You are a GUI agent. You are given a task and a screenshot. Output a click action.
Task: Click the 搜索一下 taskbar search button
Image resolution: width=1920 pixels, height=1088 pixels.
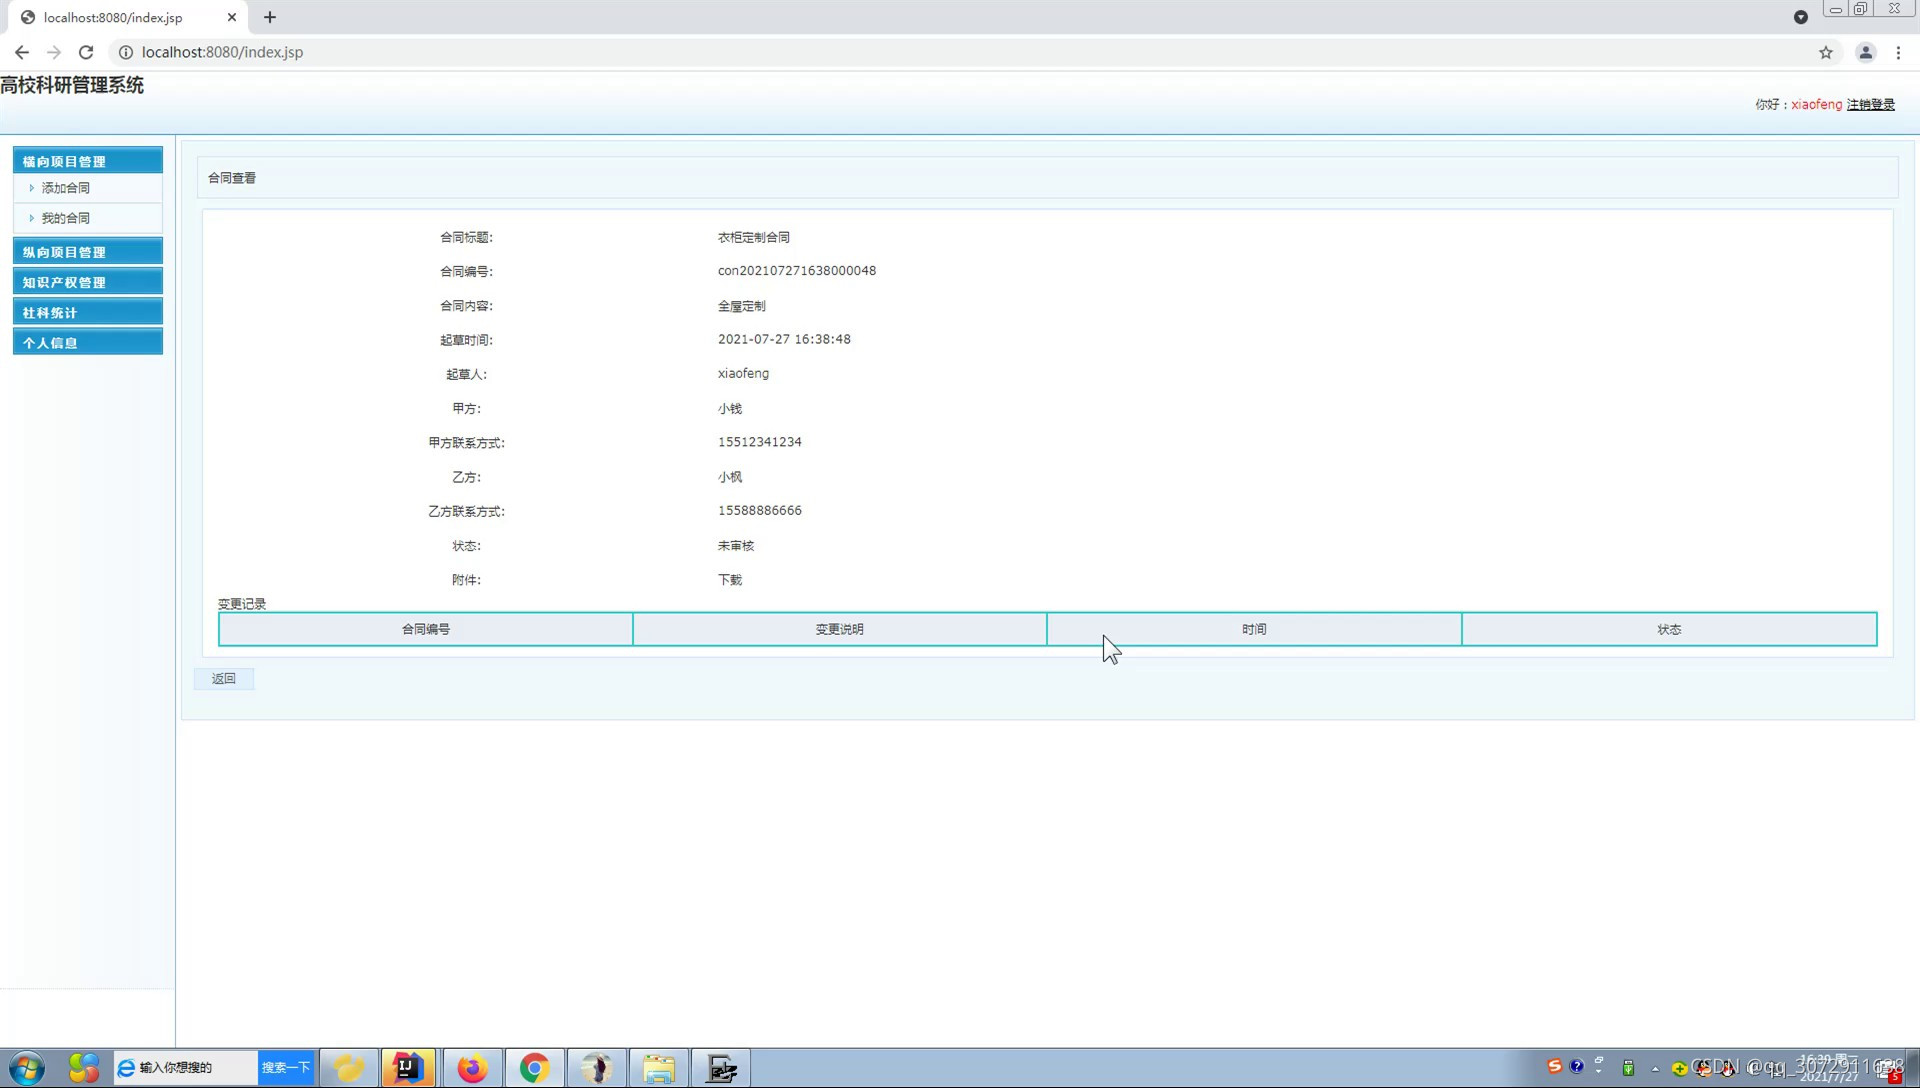coord(286,1068)
